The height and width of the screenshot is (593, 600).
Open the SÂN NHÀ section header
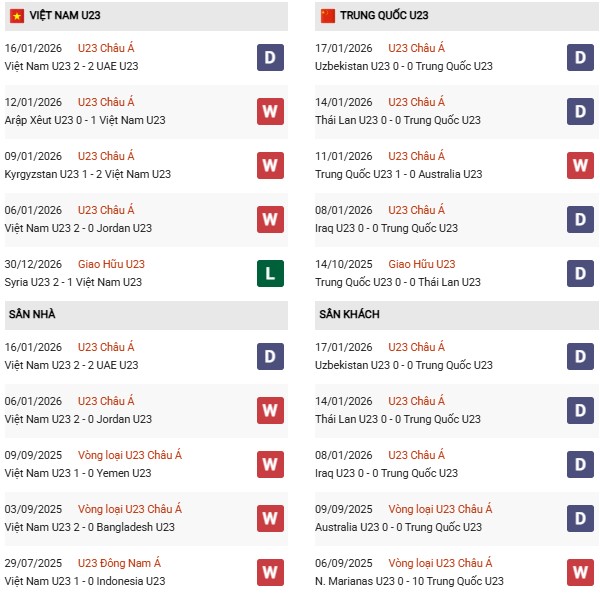pos(32,314)
